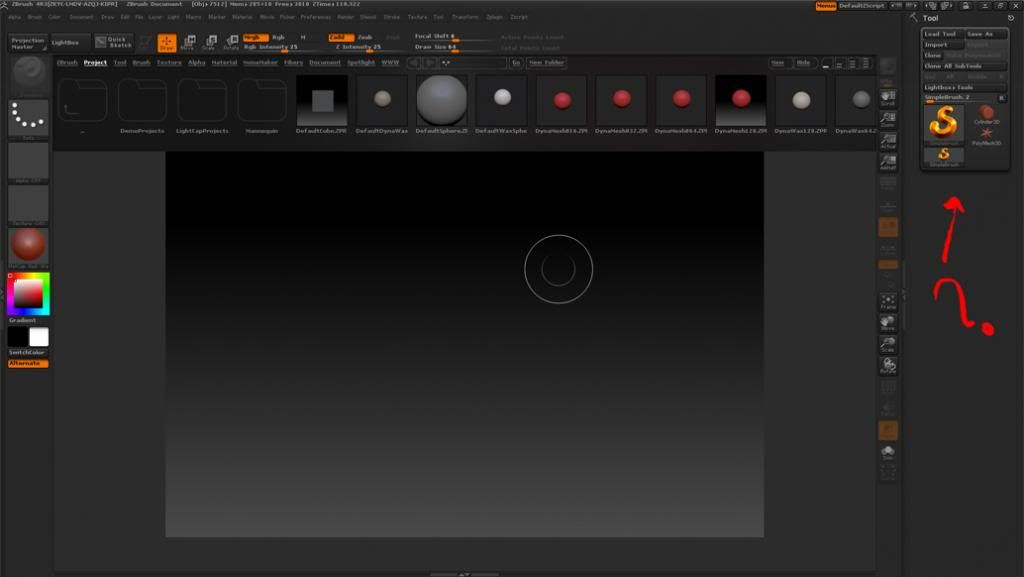Switch to LightBox Tool tab
Image resolution: width=1024 pixels, height=577 pixels.
click(x=120, y=63)
